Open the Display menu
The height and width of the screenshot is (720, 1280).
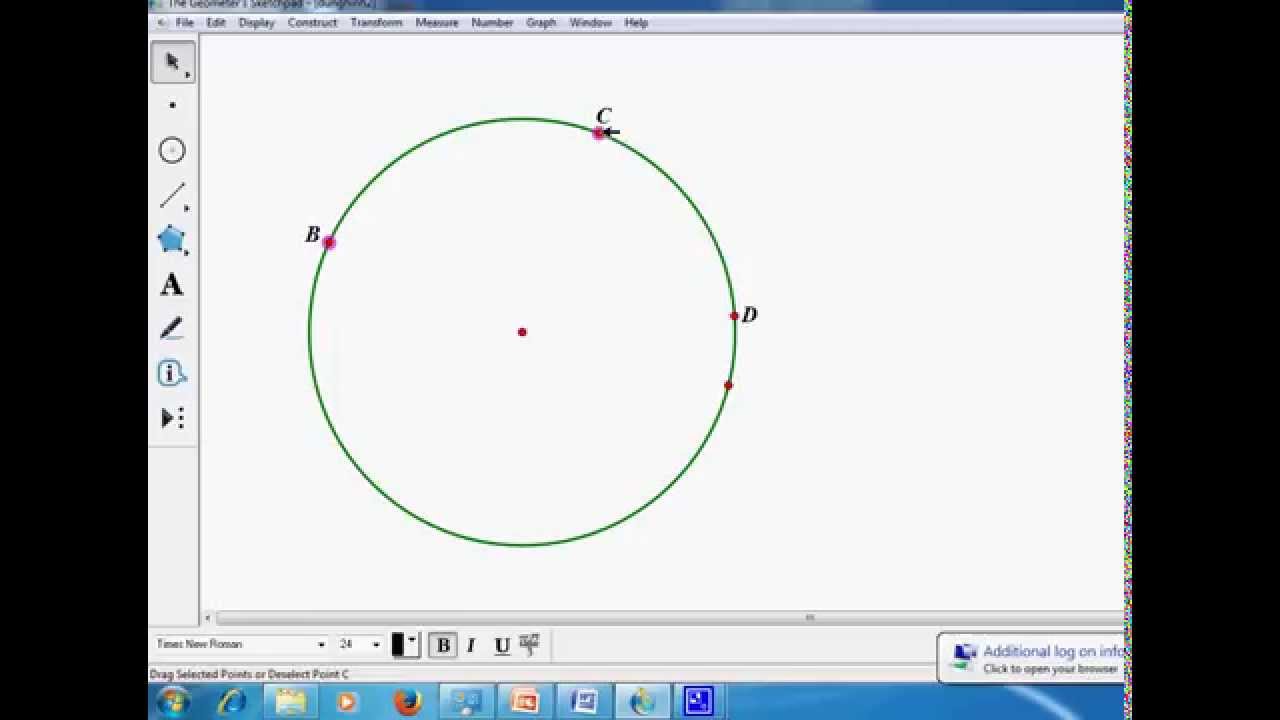256,23
